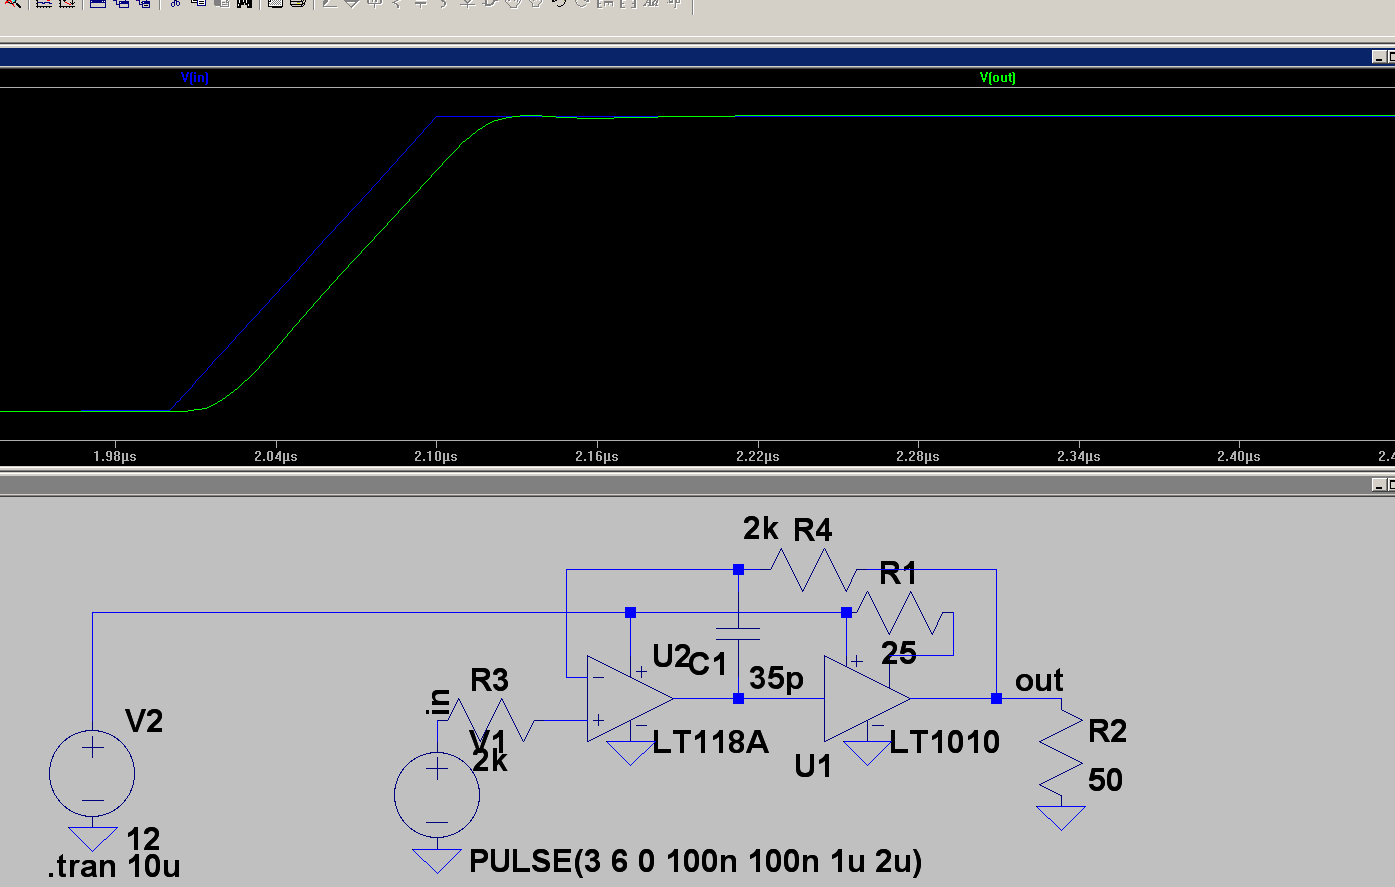The image size is (1395, 887).
Task: Click the "LT1010" part name
Action: pyautogui.click(x=945, y=742)
